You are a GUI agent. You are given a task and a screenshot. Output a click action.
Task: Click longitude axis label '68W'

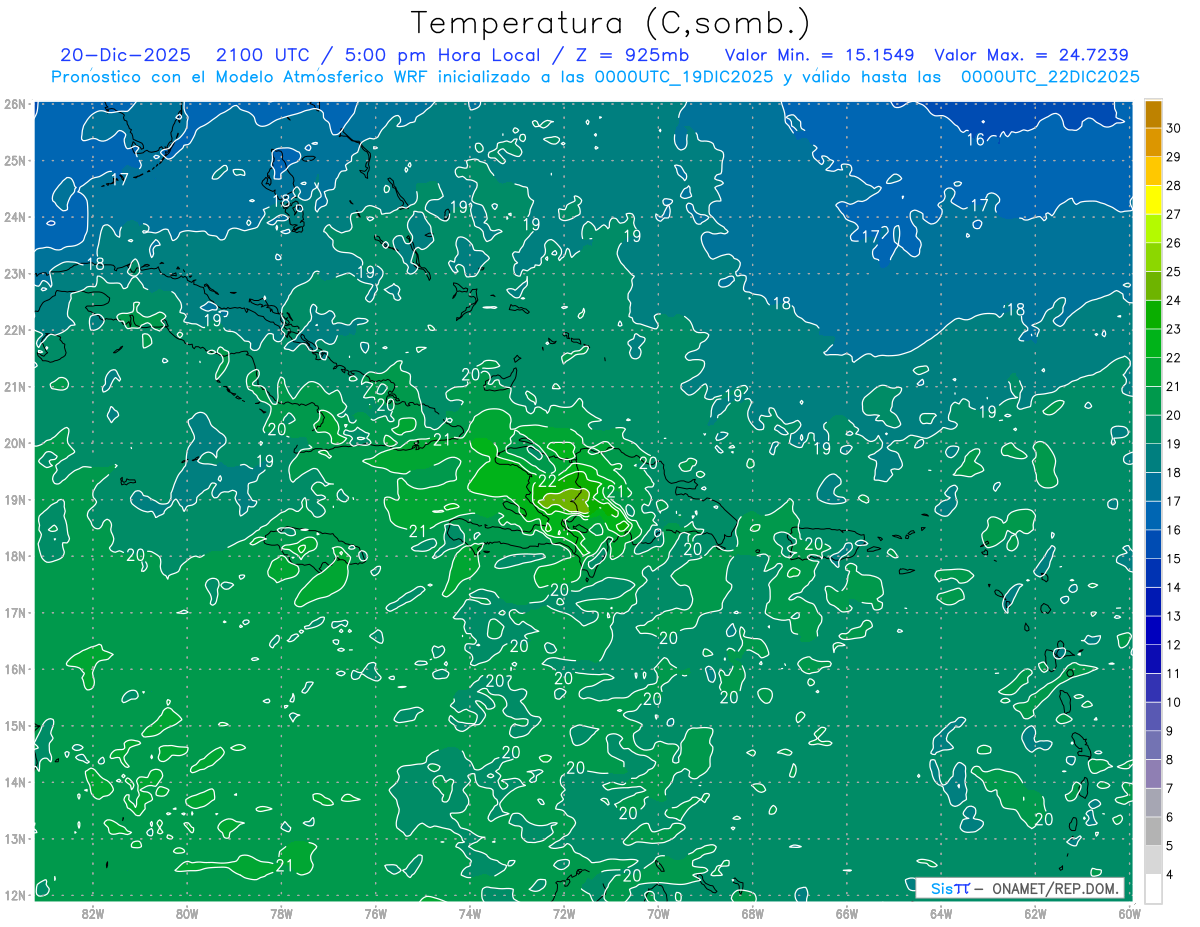[x=753, y=914]
